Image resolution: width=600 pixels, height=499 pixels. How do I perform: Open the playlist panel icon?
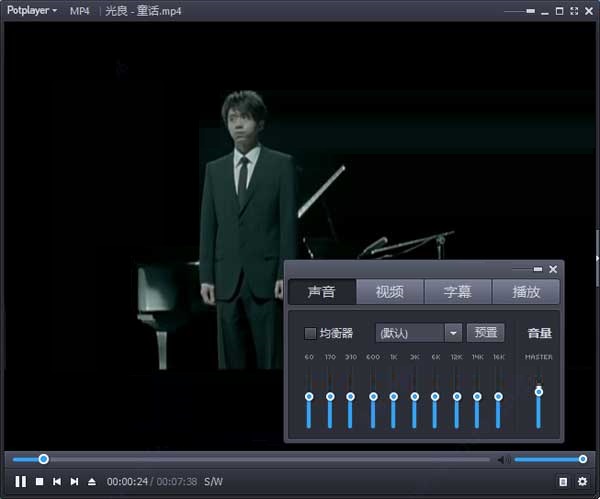[563, 481]
